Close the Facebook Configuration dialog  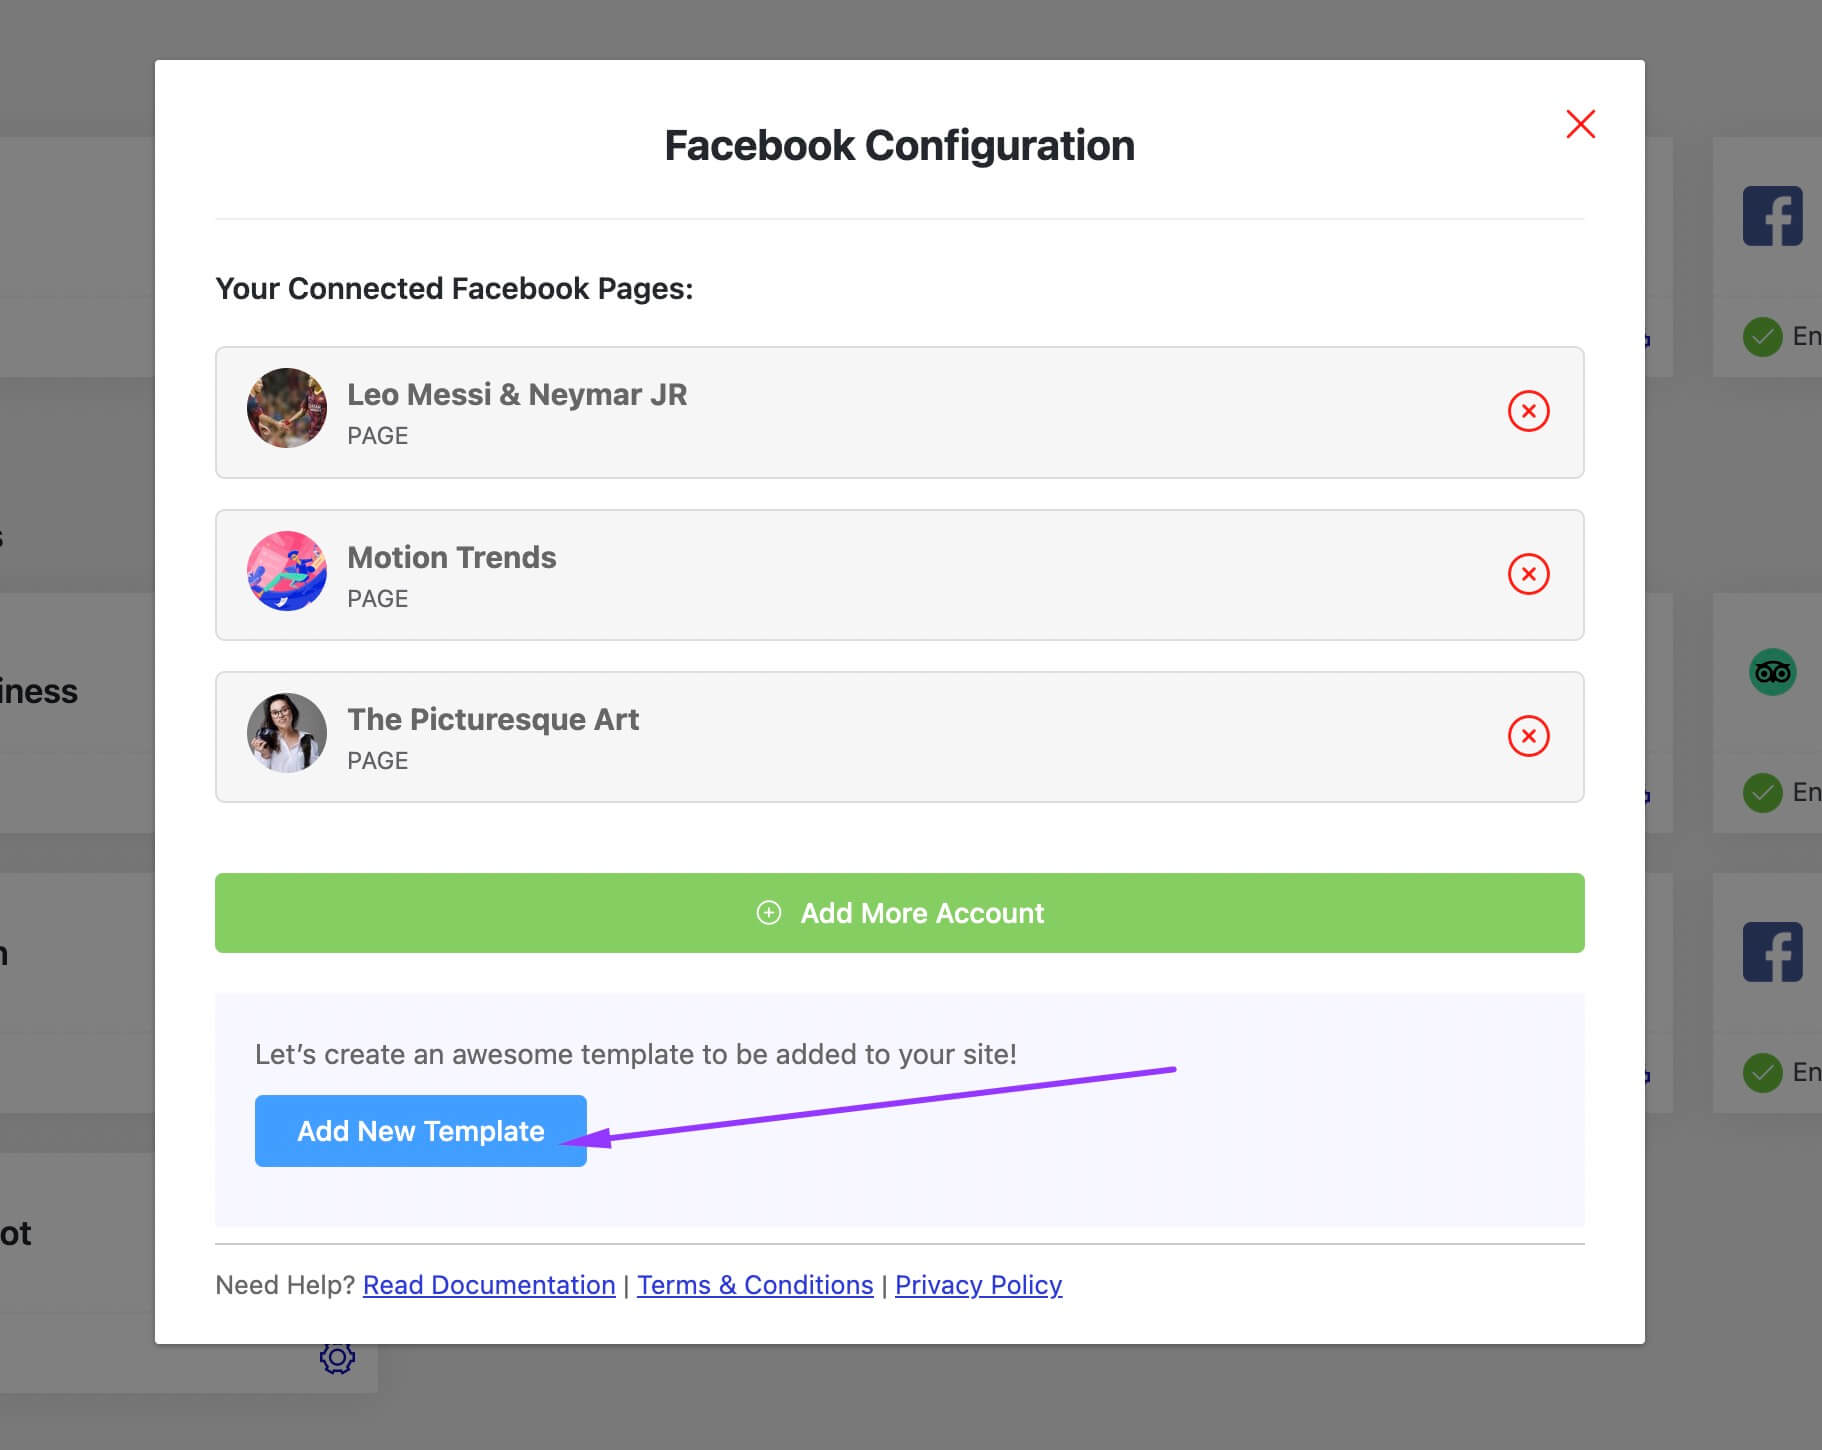(1580, 124)
